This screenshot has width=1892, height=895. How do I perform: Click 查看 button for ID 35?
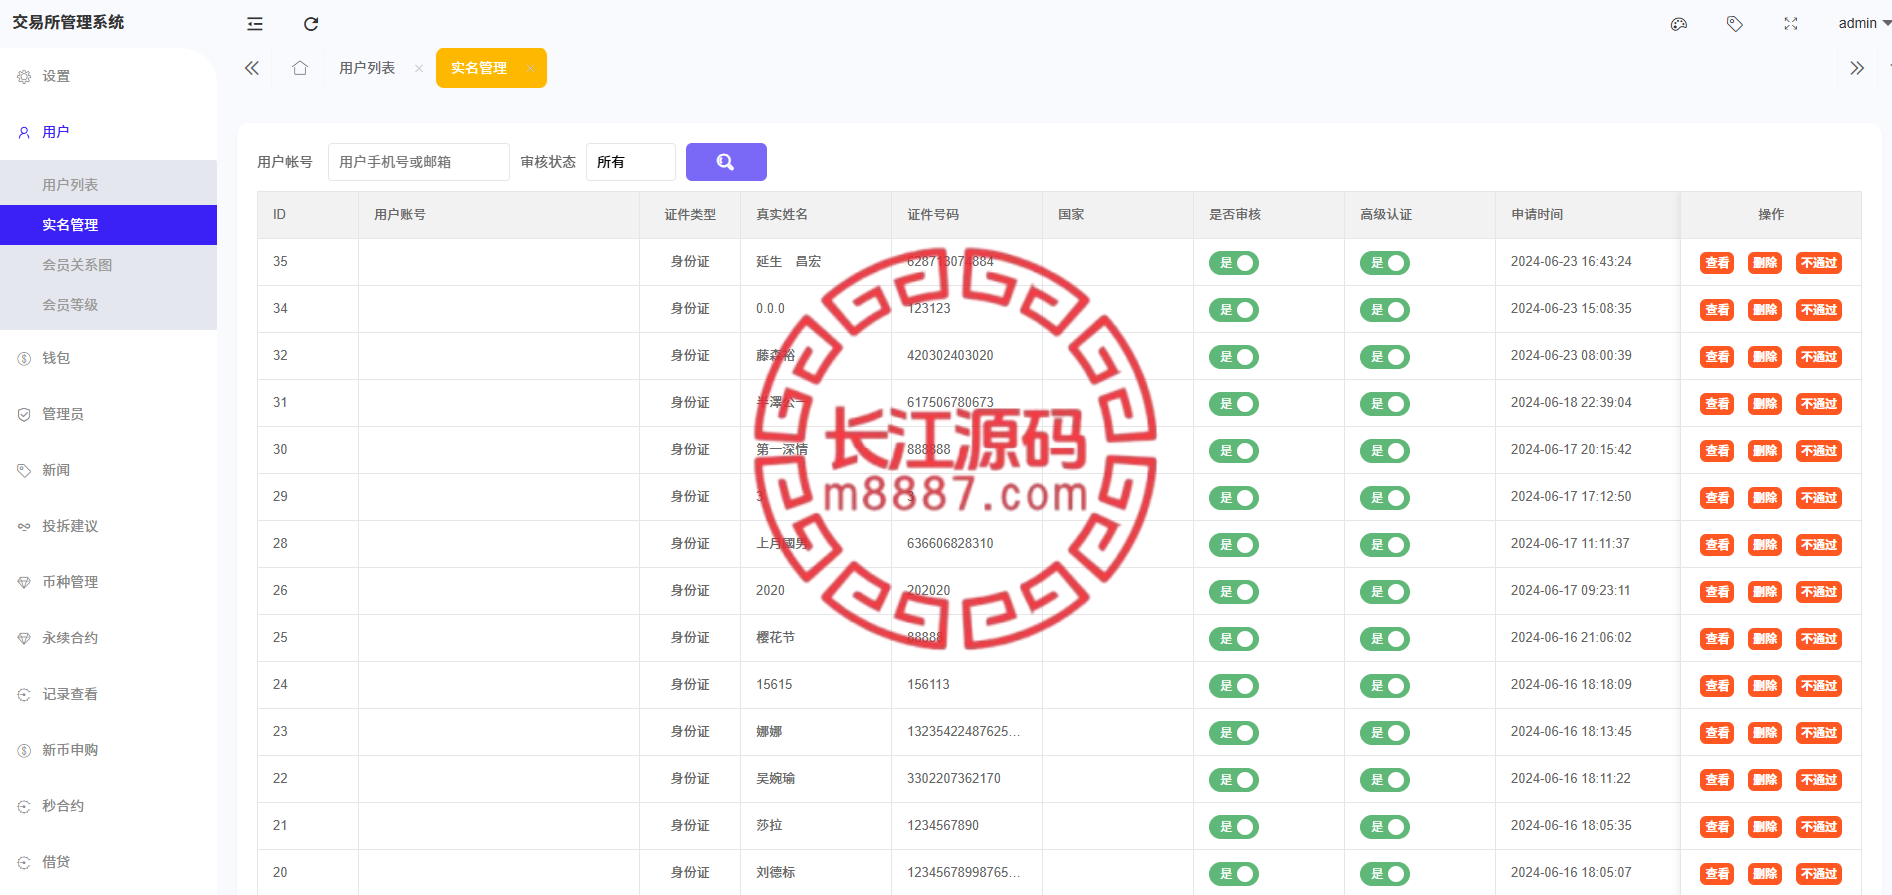pyautogui.click(x=1717, y=263)
